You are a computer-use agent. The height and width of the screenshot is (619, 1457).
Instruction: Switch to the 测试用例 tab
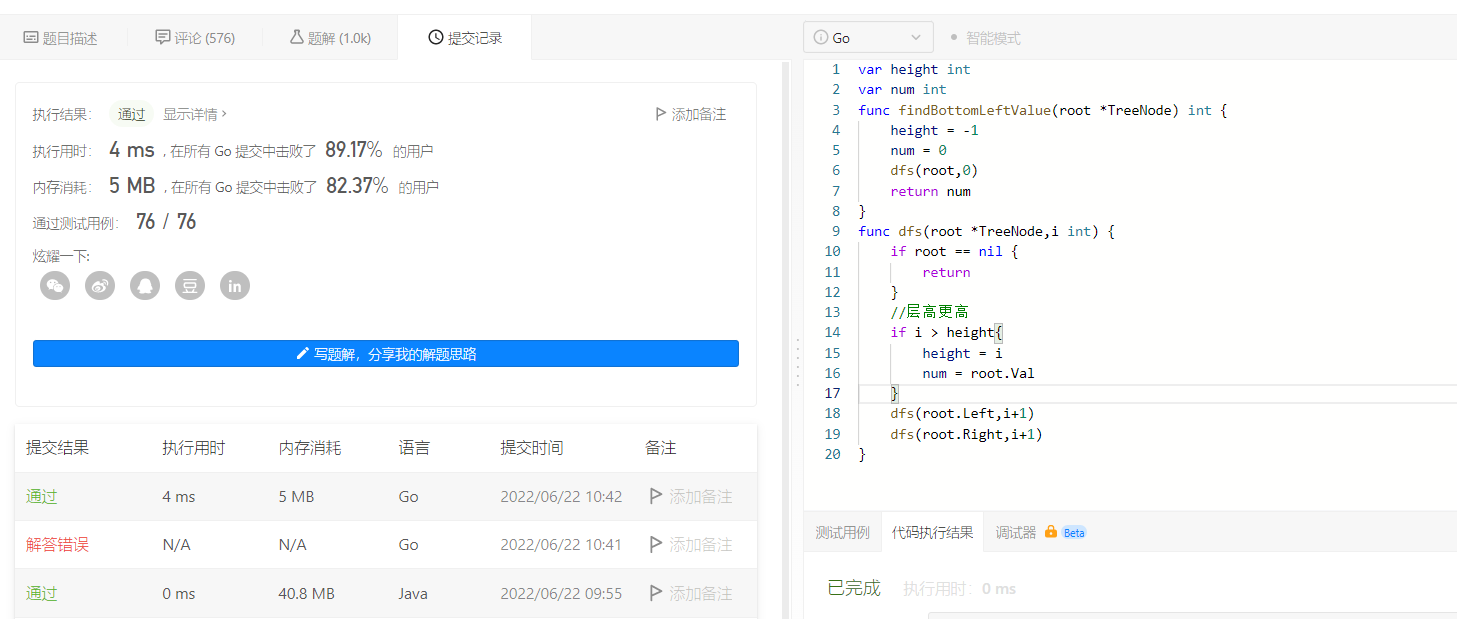coord(842,532)
